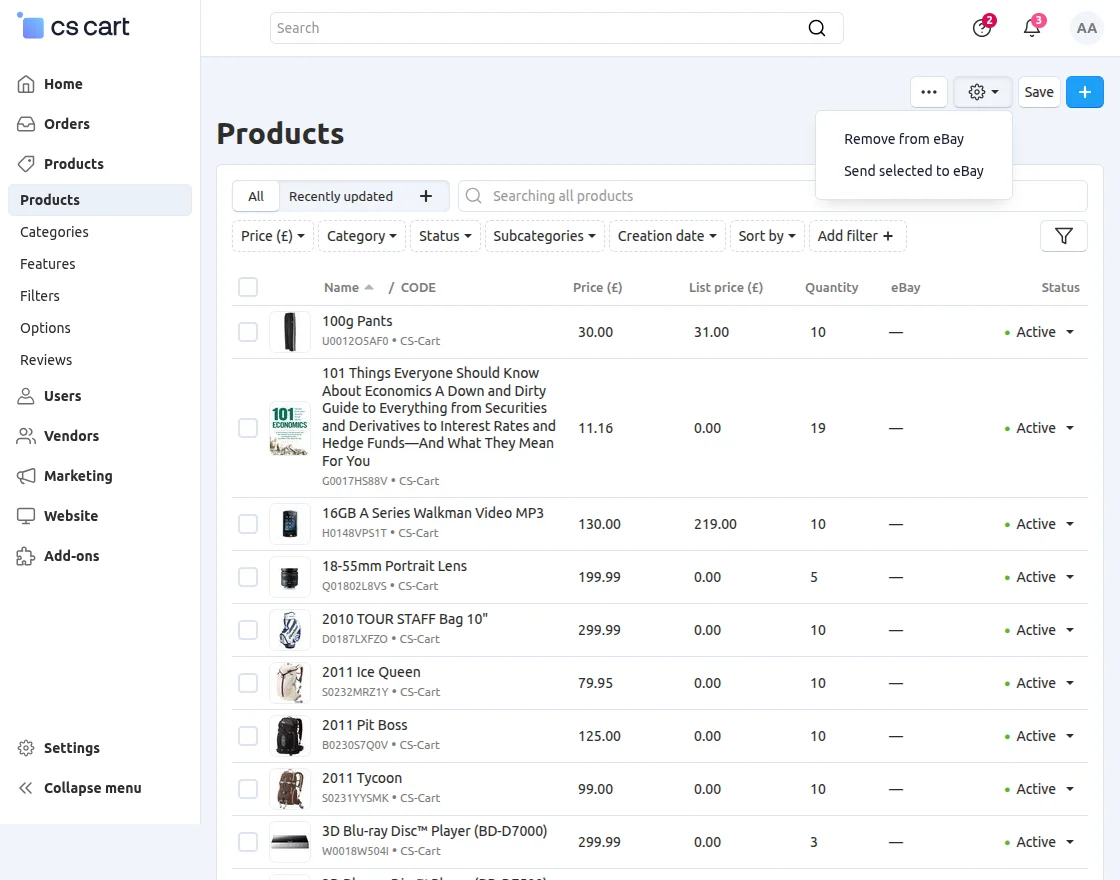
Task: Open Categories in the sidebar submenu
Action: 54,232
